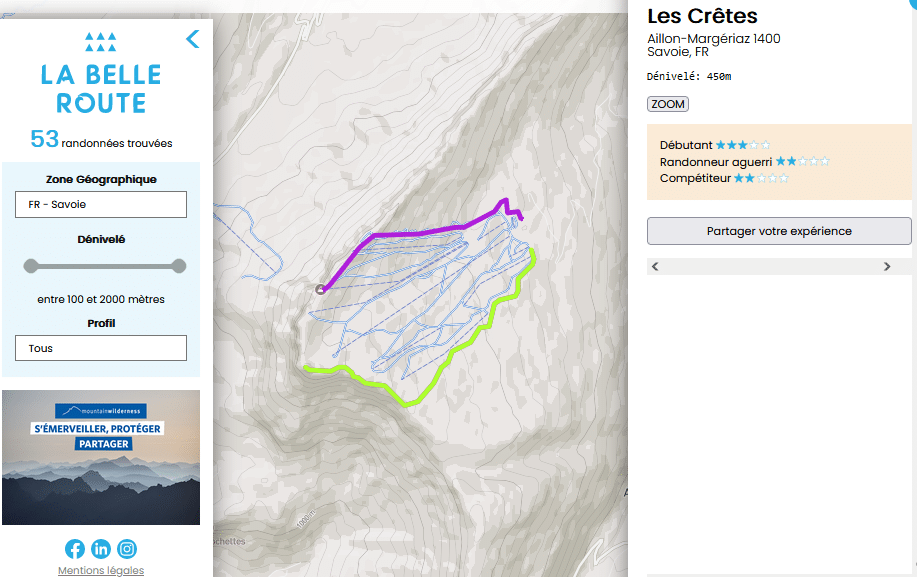This screenshot has height=577, width=917.
Task: Expand the Profil dropdown showing Tous
Action: coord(101,348)
